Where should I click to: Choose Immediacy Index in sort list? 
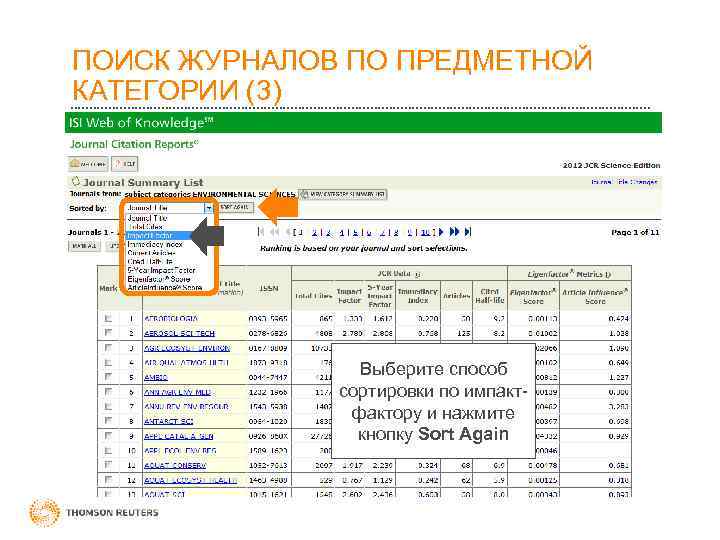coord(155,244)
